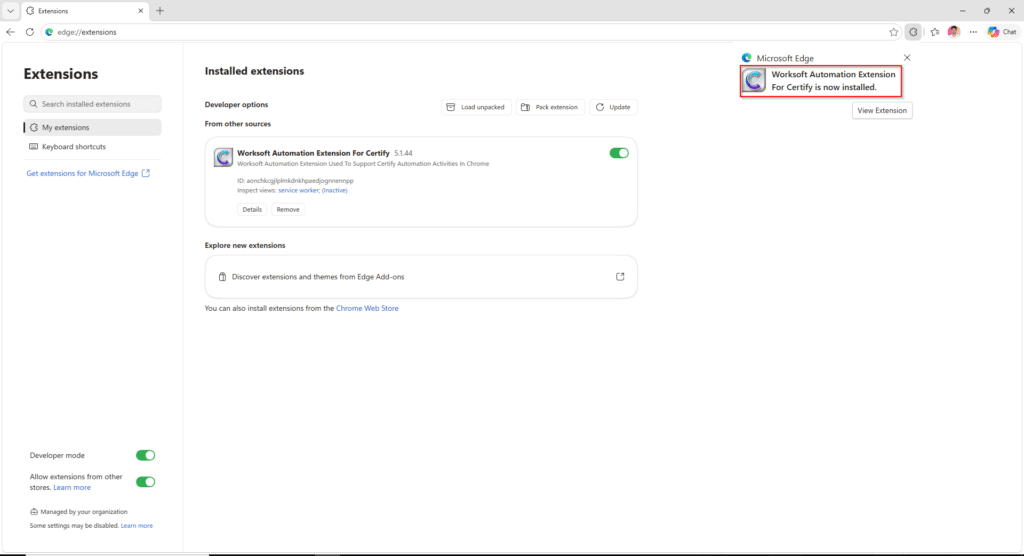Open the Extensions puzzle toolbar icon
Viewport: 1024px width, 556px height.
[913, 32]
